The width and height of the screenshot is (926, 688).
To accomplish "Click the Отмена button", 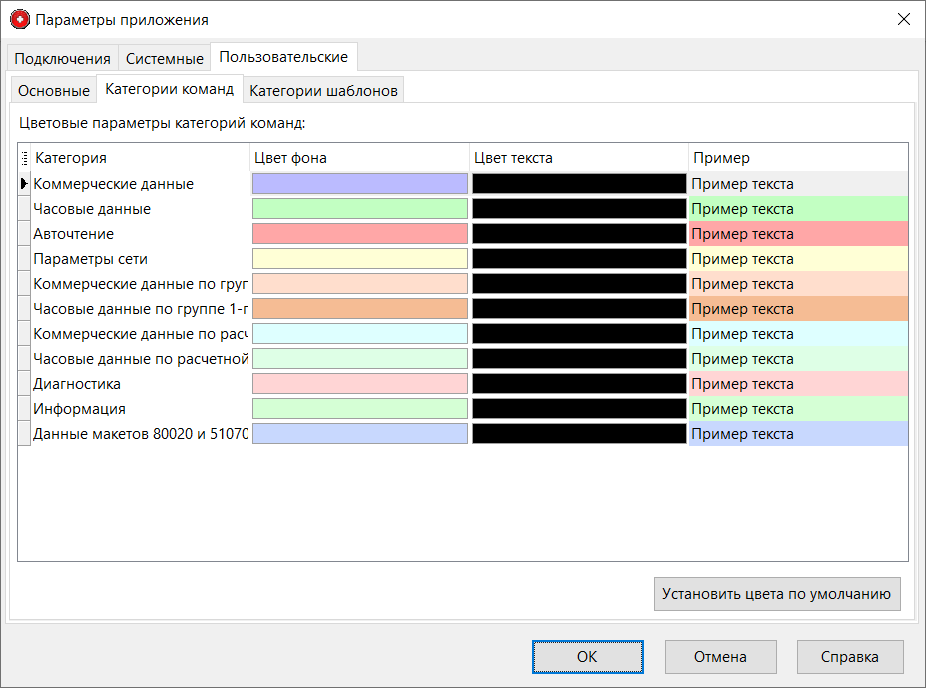I will pyautogui.click(x=720, y=657).
